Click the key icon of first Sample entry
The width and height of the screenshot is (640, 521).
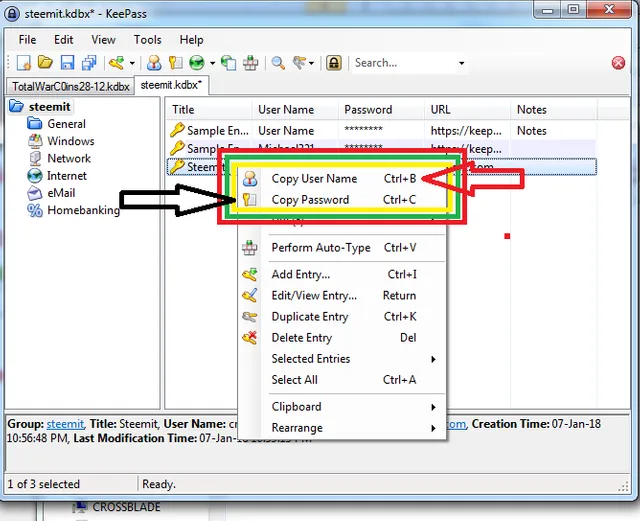click(177, 130)
